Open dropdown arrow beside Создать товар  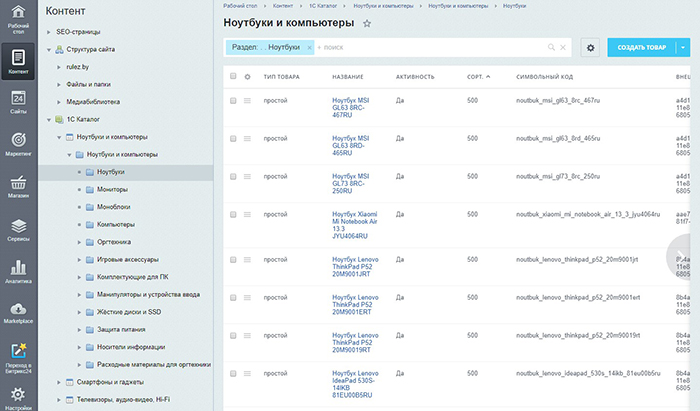point(683,47)
